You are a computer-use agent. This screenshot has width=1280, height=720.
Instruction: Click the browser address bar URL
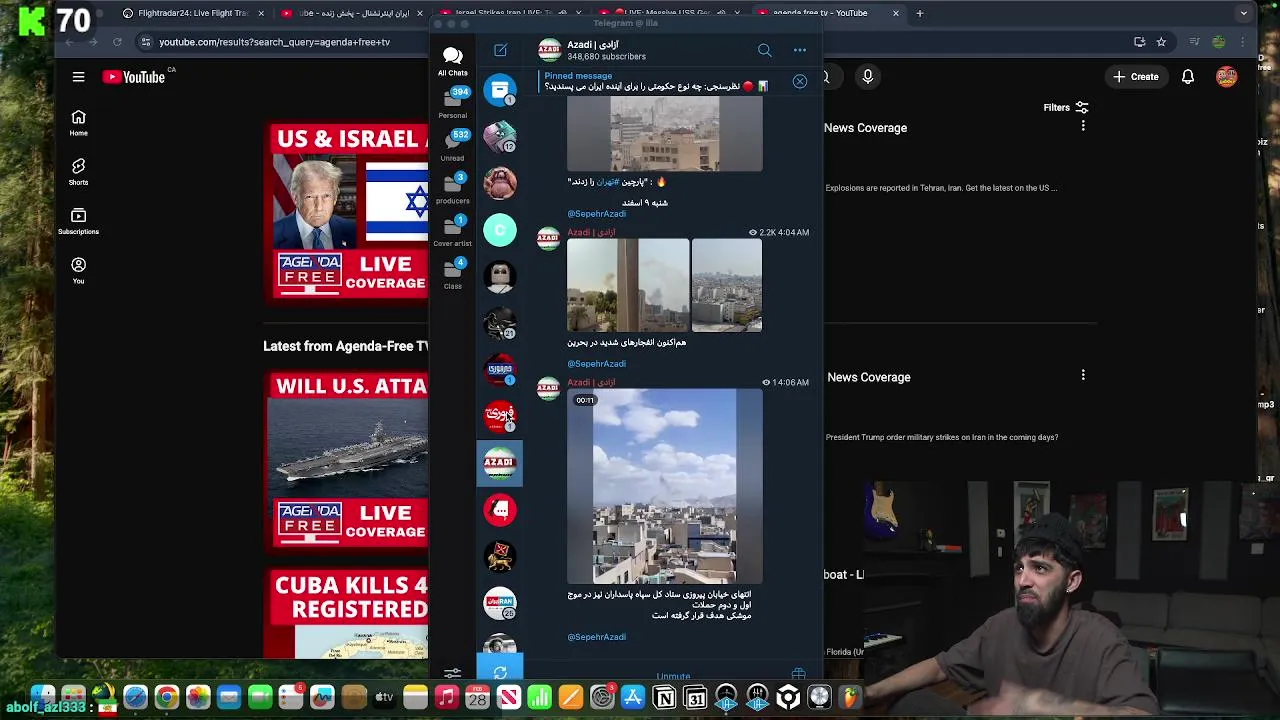(x=275, y=42)
